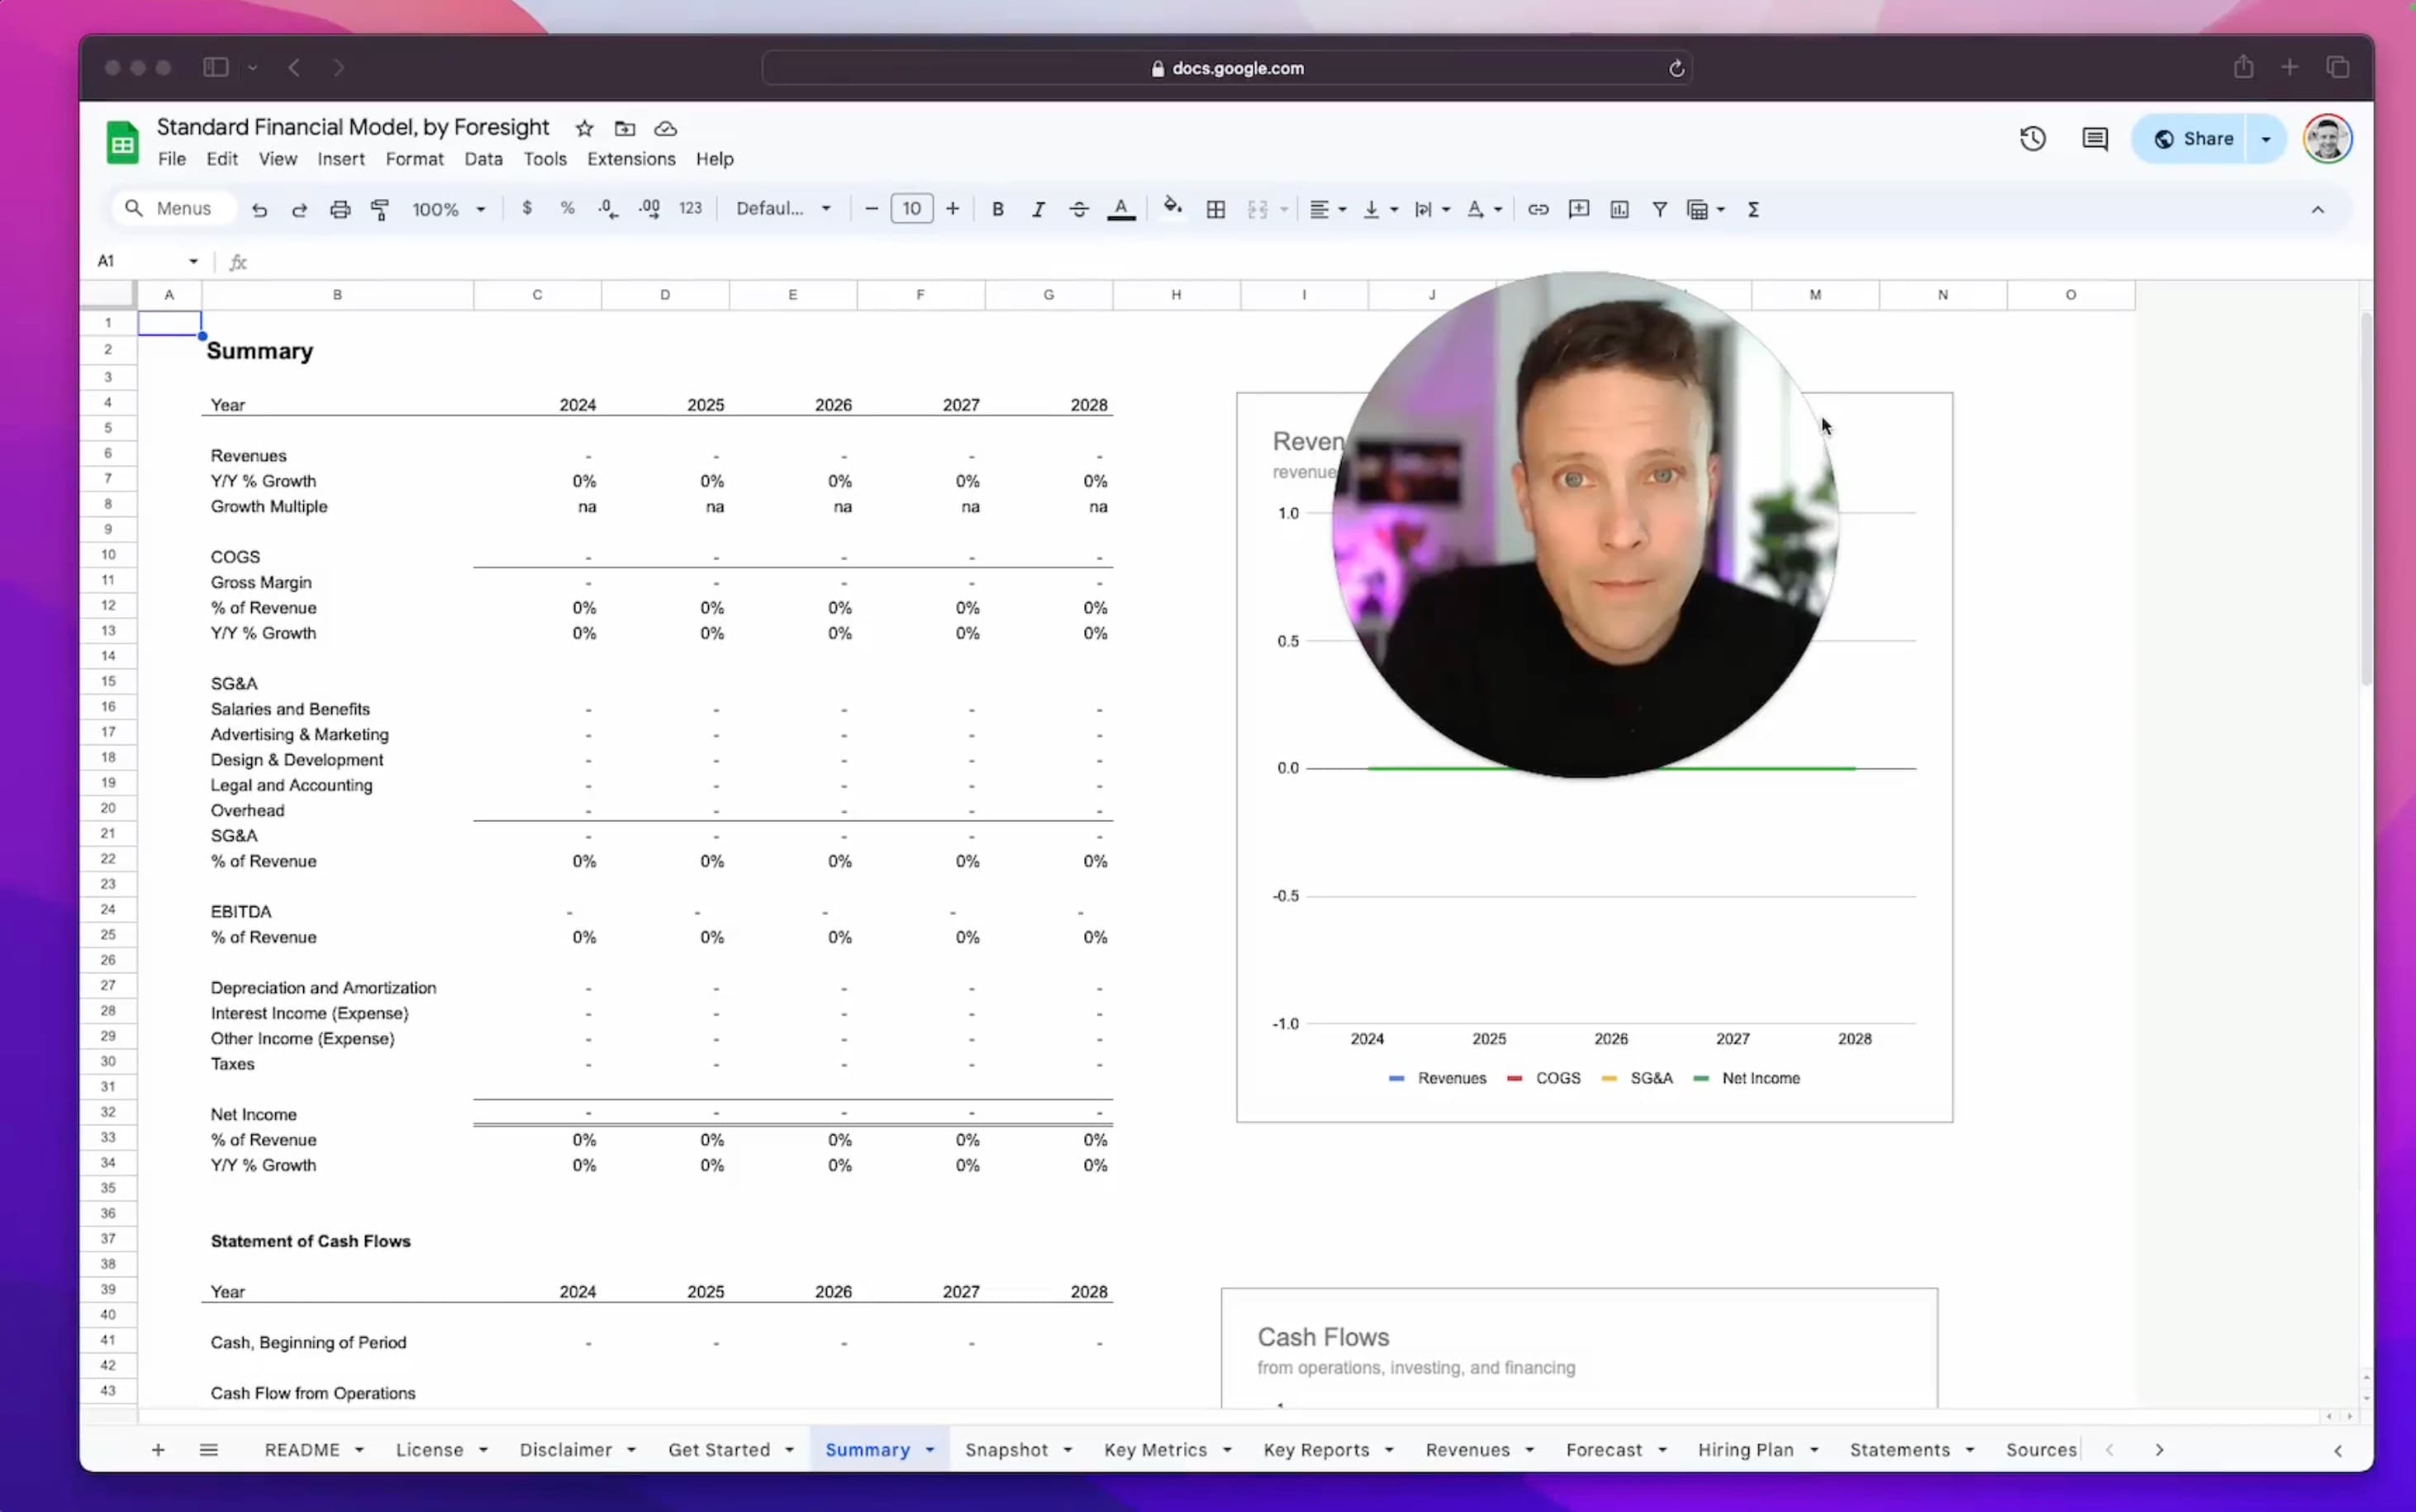
Task: Click the Insert comment icon
Action: 1578,209
